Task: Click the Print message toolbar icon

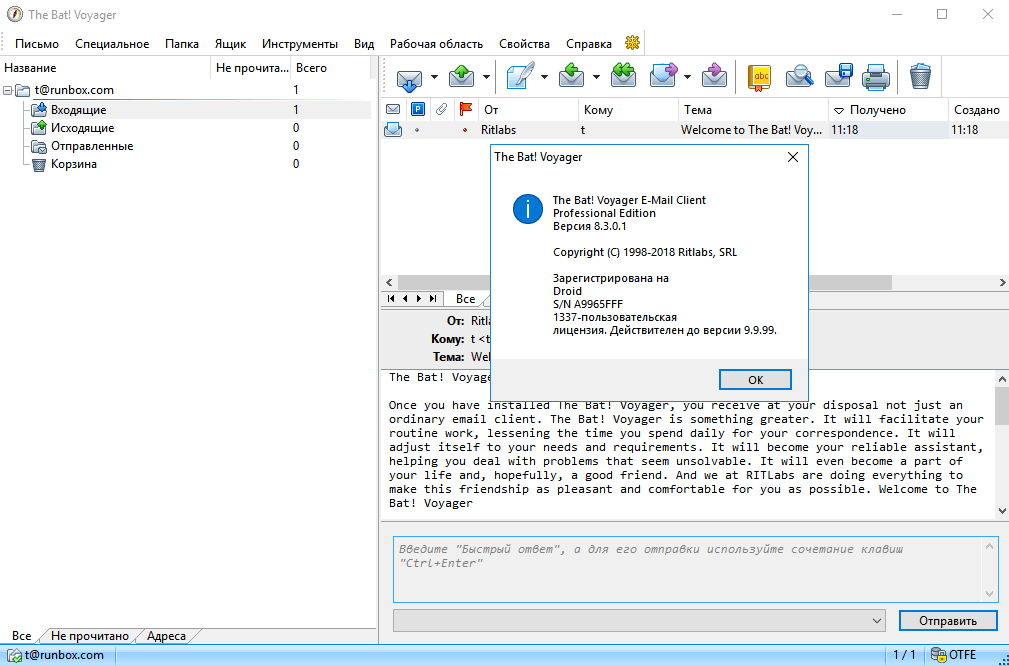Action: coord(876,77)
